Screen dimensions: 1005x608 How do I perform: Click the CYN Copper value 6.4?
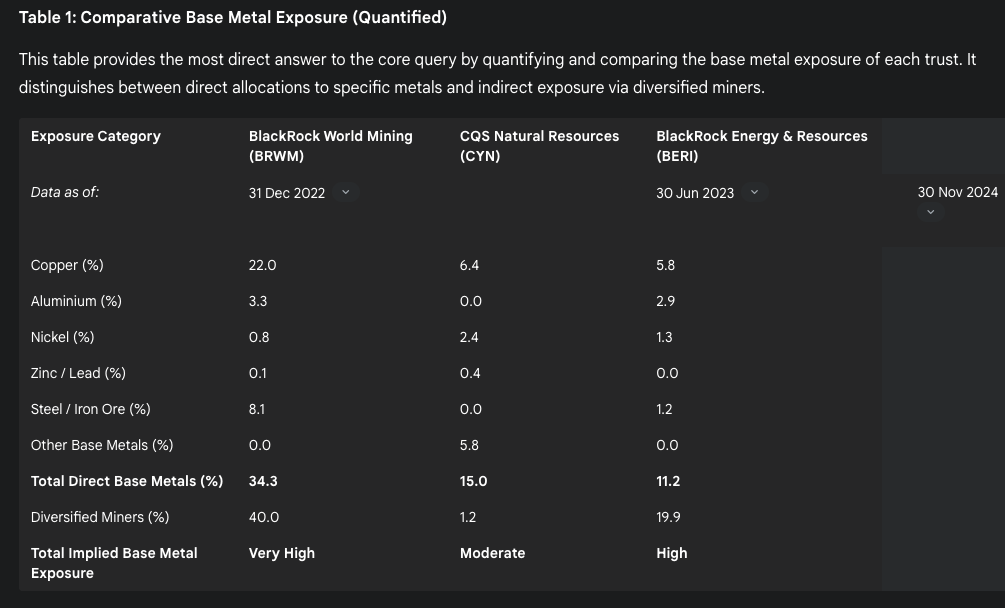pos(469,265)
